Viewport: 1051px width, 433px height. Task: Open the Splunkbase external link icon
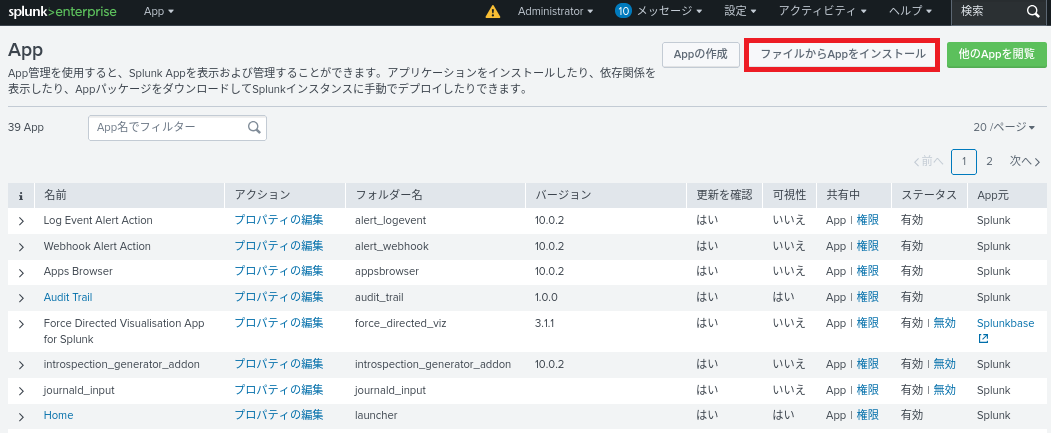[x=983, y=339]
